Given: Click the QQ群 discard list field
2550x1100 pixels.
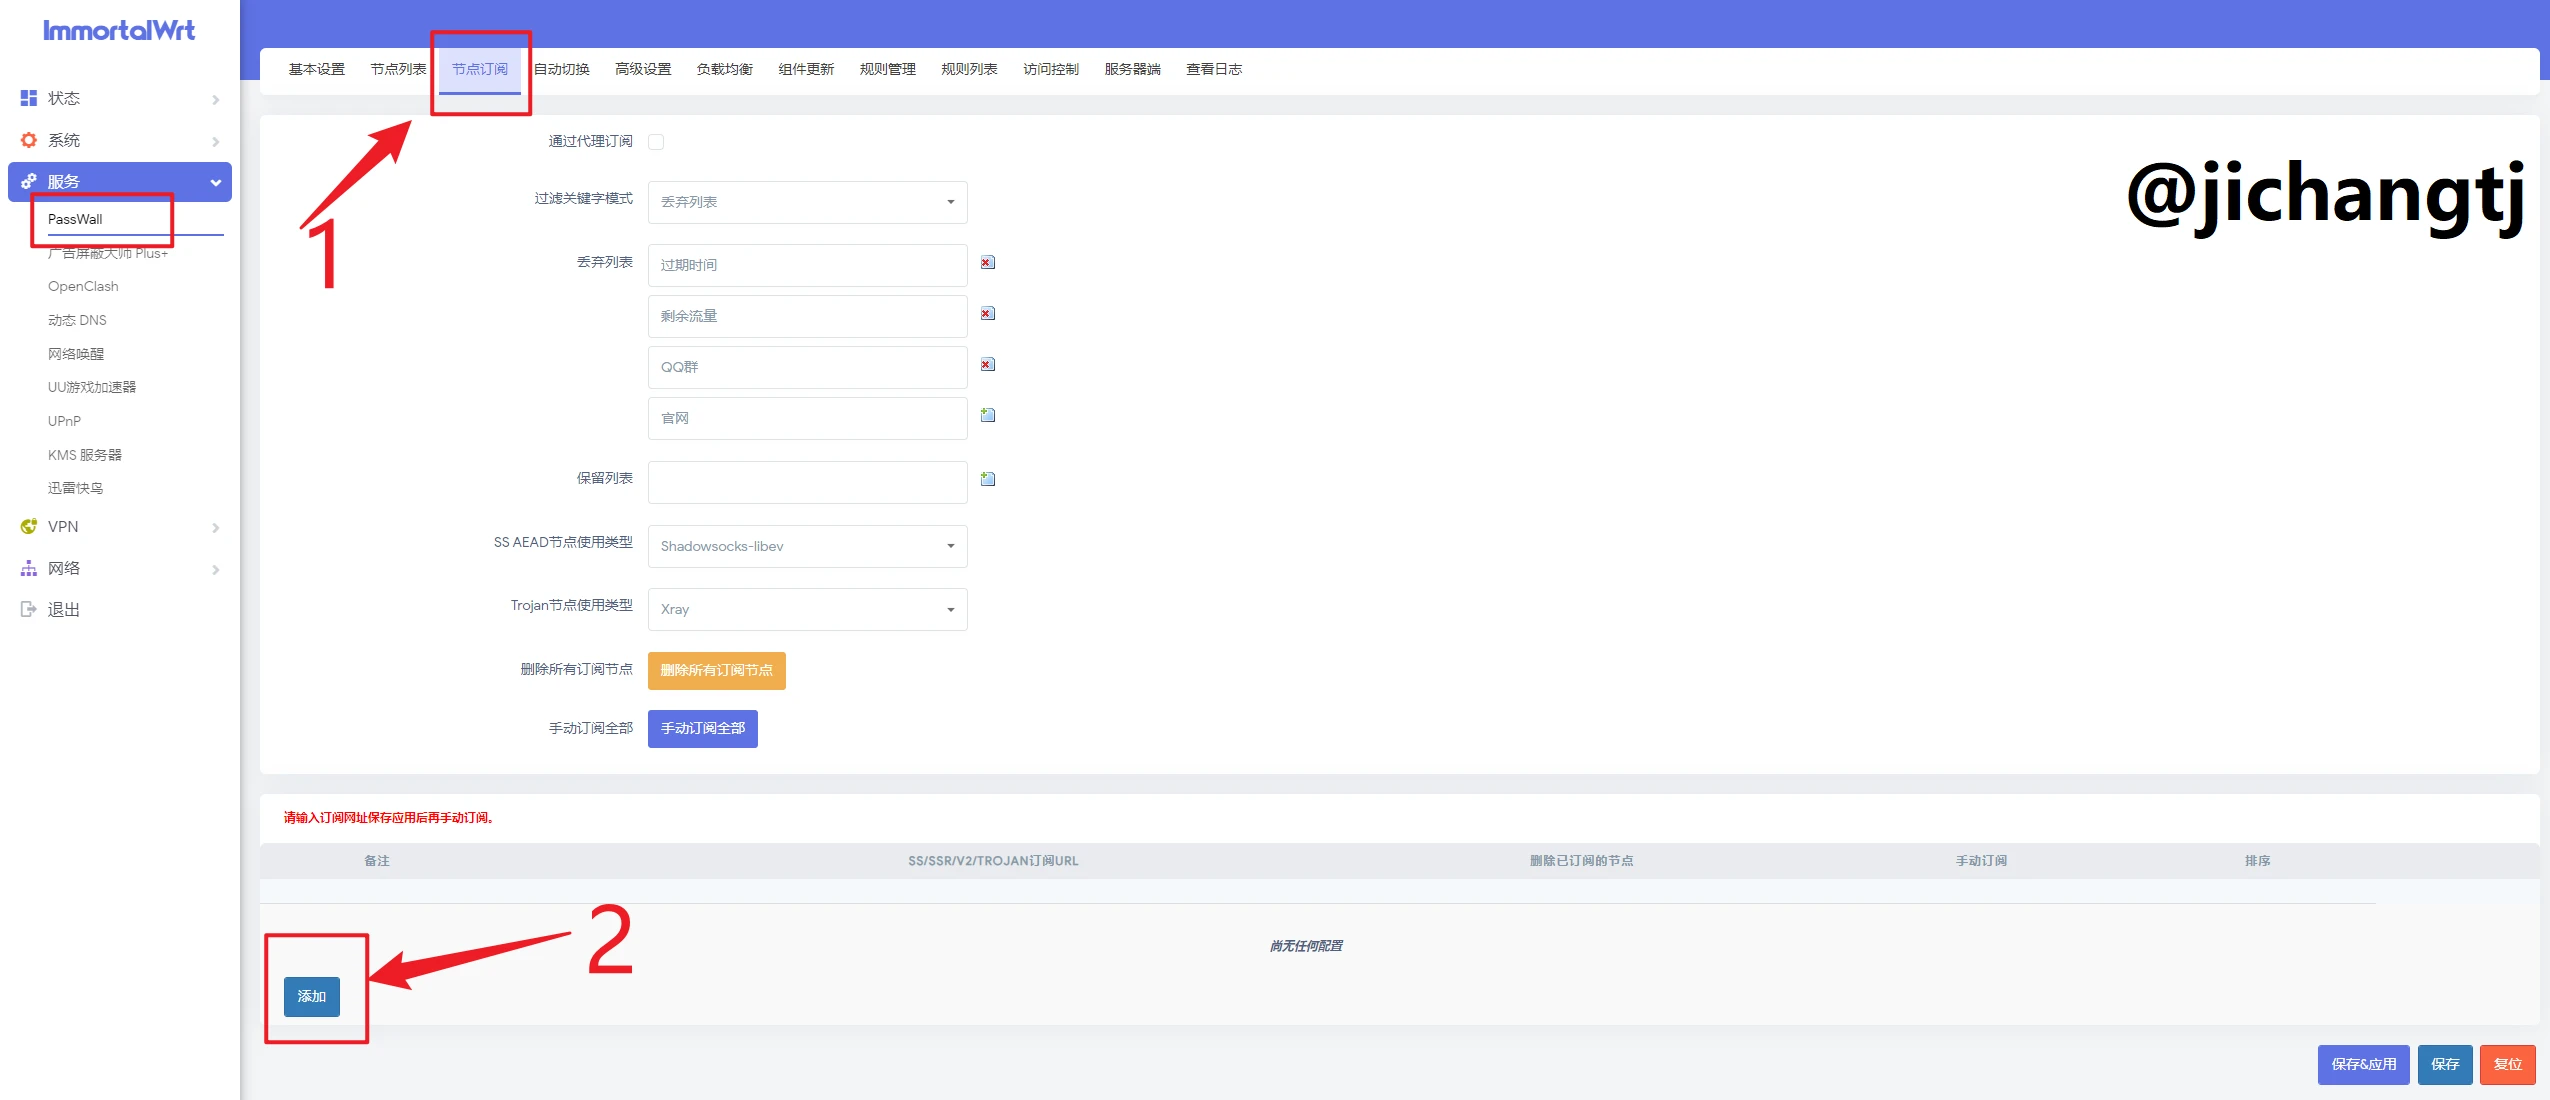Looking at the screenshot, I should click(x=807, y=367).
